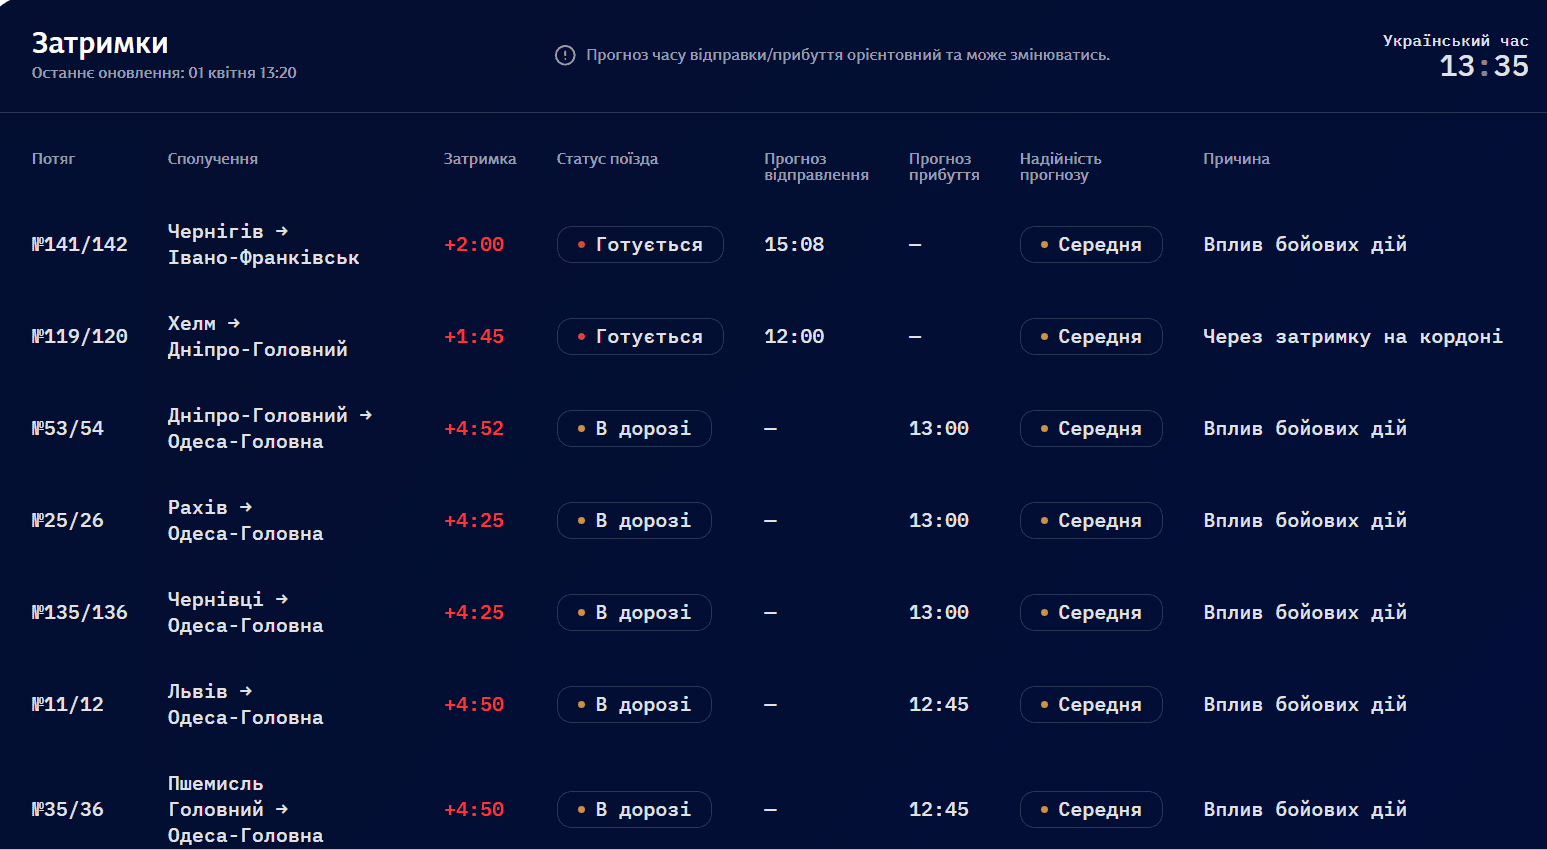The height and width of the screenshot is (850, 1547).
Task: Click the Готується status badge for train 141/142
Action: coord(639,245)
